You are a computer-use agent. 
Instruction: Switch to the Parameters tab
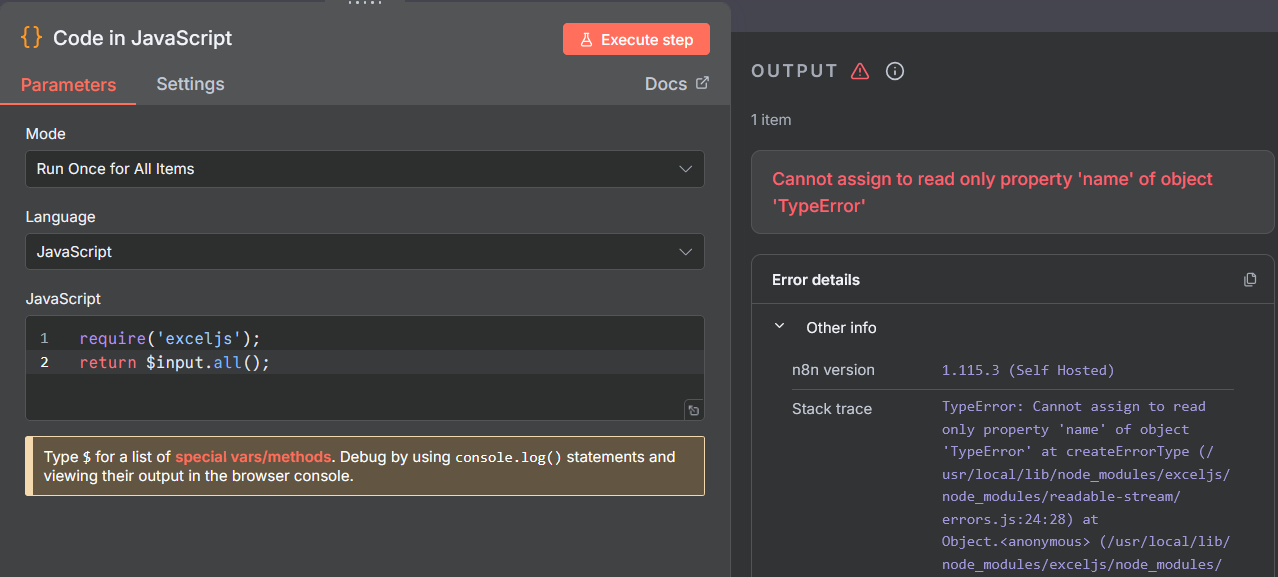coord(68,85)
